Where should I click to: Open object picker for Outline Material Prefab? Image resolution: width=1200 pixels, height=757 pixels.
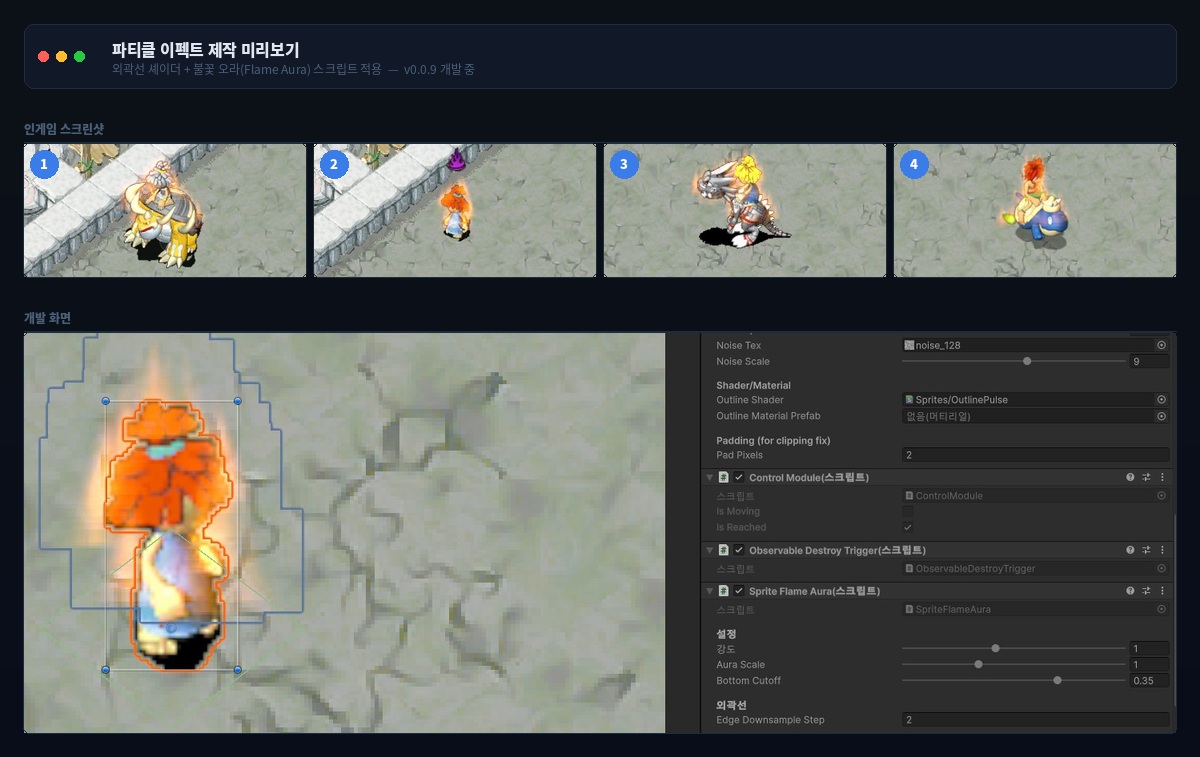[1161, 416]
